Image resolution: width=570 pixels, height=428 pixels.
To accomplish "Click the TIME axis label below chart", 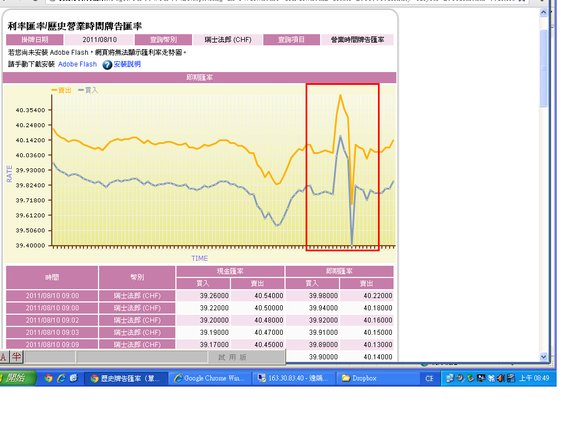I will click(200, 259).
